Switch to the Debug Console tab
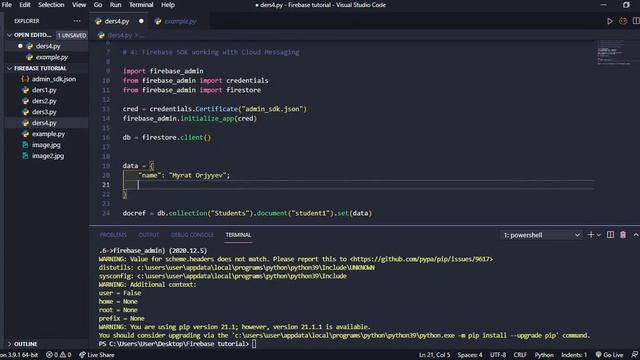The width and height of the screenshot is (640, 360). 192,235
